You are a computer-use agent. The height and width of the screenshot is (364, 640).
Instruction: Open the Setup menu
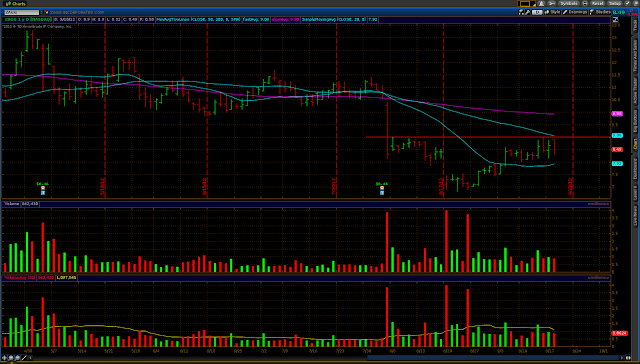click(615, 4)
